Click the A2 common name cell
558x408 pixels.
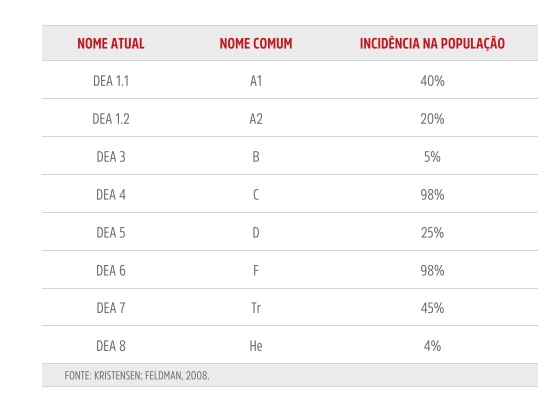(256, 119)
